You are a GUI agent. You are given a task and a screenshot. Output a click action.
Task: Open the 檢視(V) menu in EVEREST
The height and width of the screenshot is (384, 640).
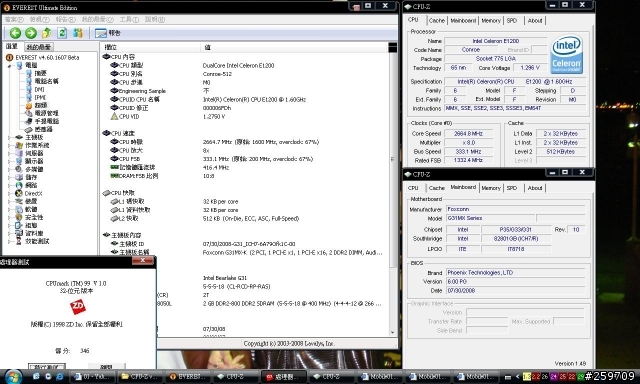pos(40,19)
